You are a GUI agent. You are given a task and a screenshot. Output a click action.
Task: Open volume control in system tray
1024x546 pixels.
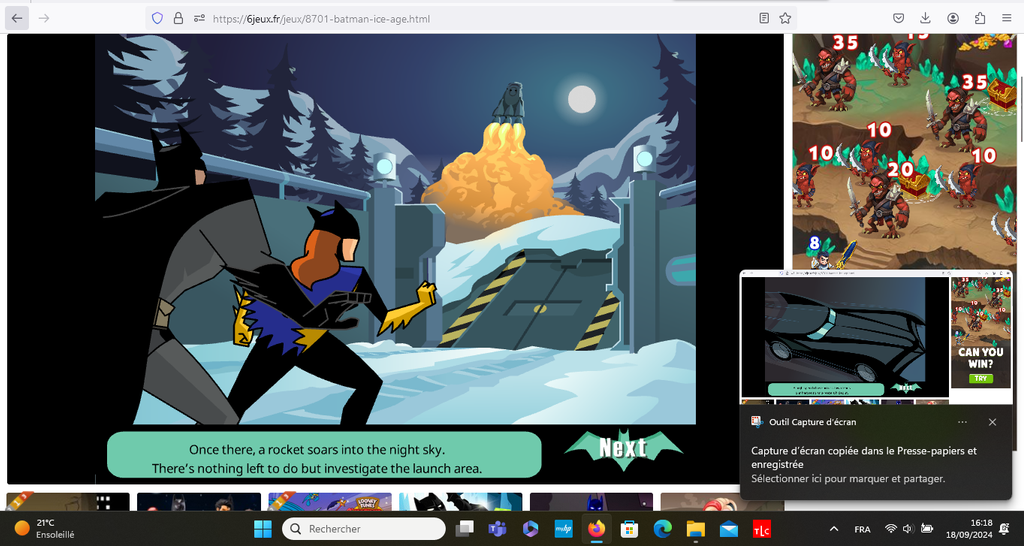908,529
